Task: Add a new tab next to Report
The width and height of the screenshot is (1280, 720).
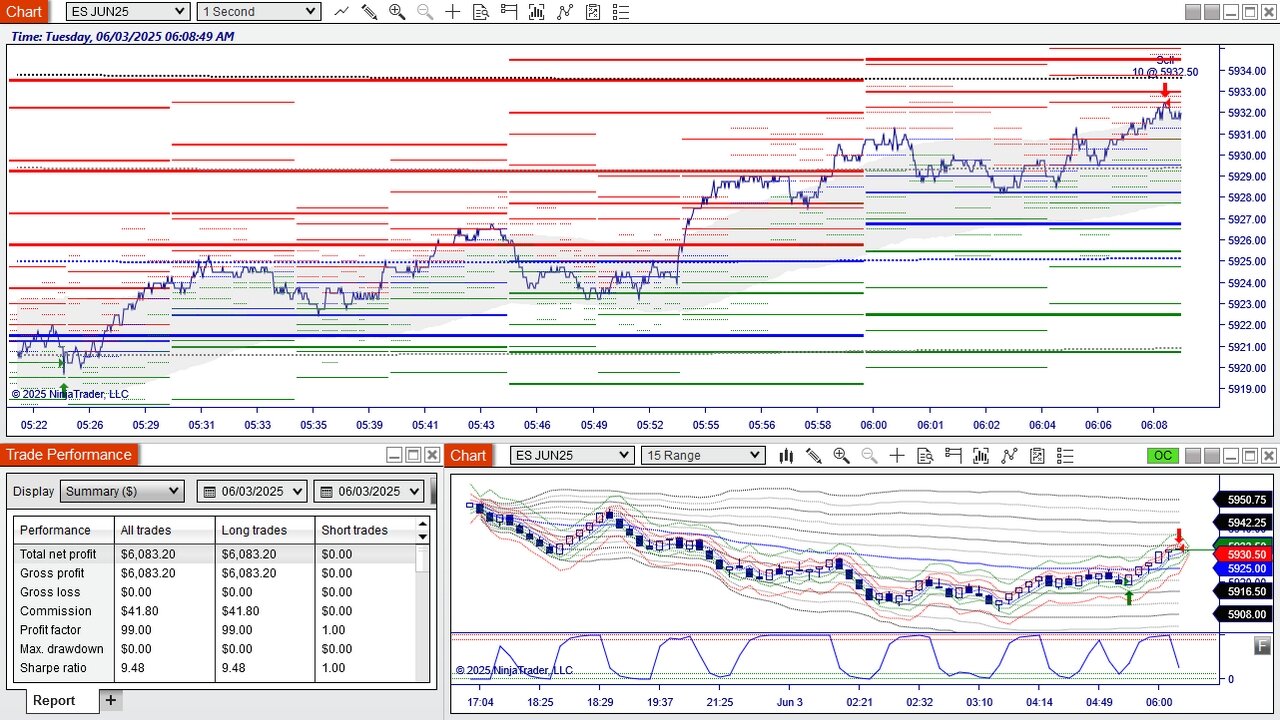Action: (111, 700)
